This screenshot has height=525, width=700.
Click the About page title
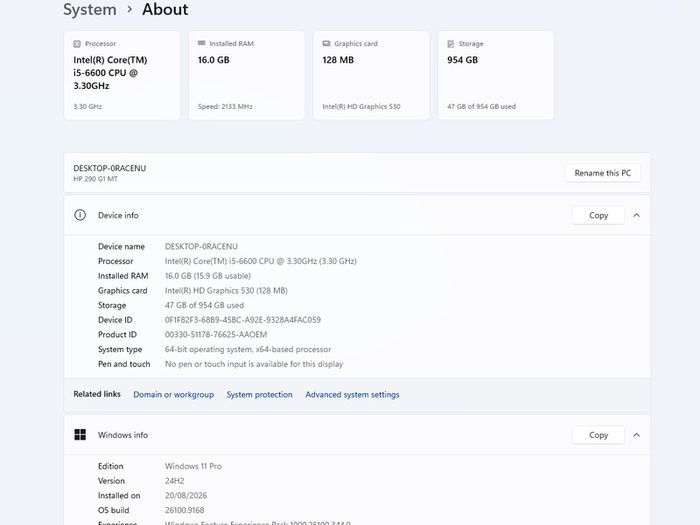(x=165, y=9)
